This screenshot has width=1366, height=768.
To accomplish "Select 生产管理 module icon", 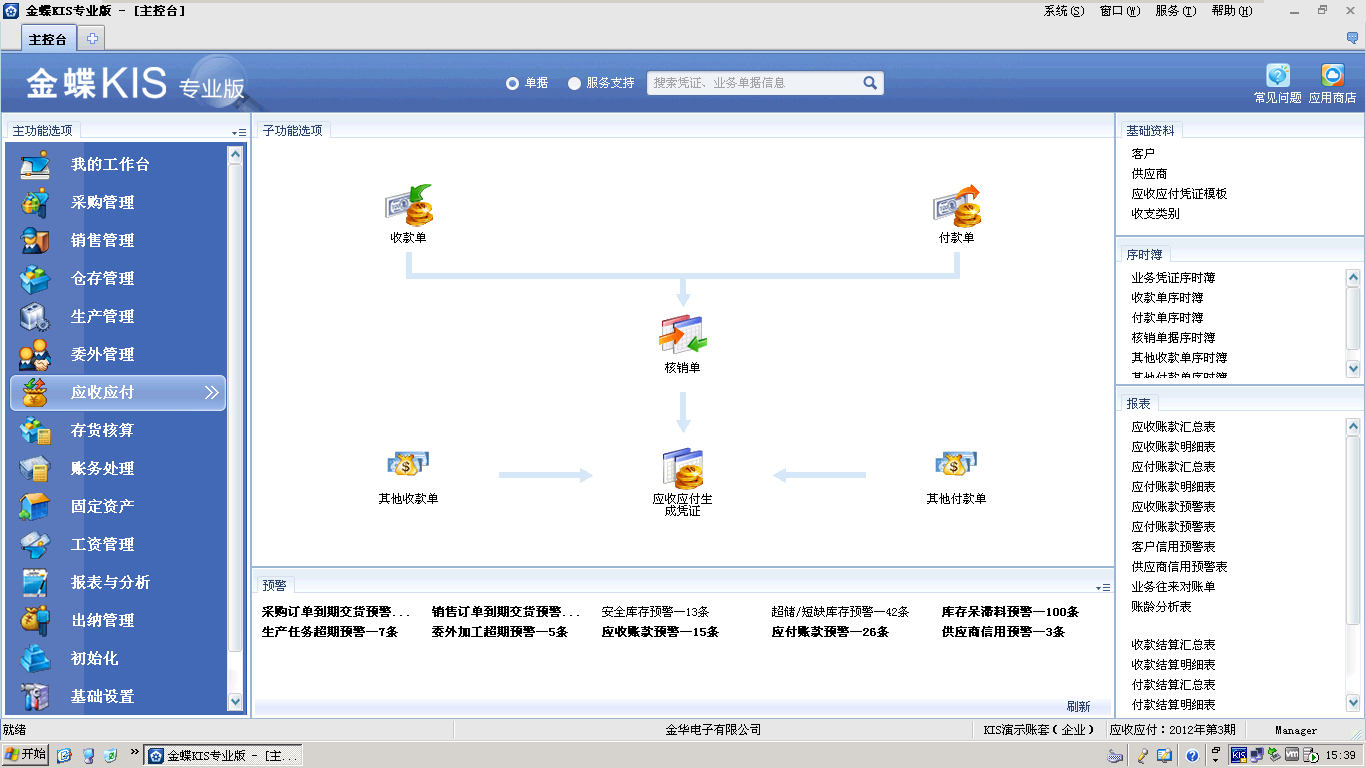I will point(35,316).
